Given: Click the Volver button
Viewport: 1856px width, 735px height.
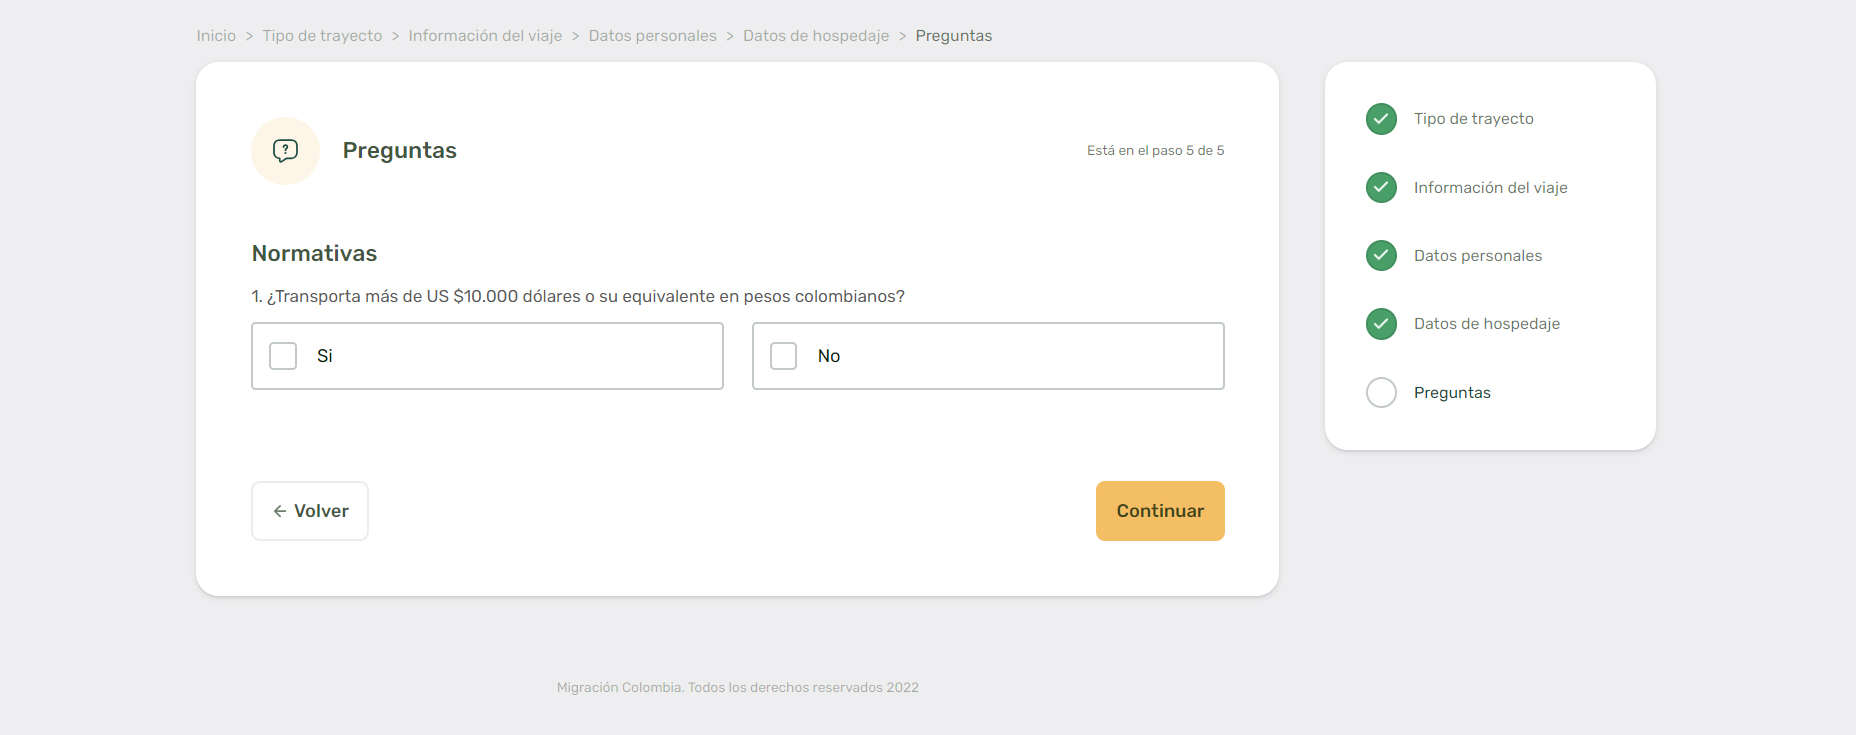Looking at the screenshot, I should [x=310, y=511].
